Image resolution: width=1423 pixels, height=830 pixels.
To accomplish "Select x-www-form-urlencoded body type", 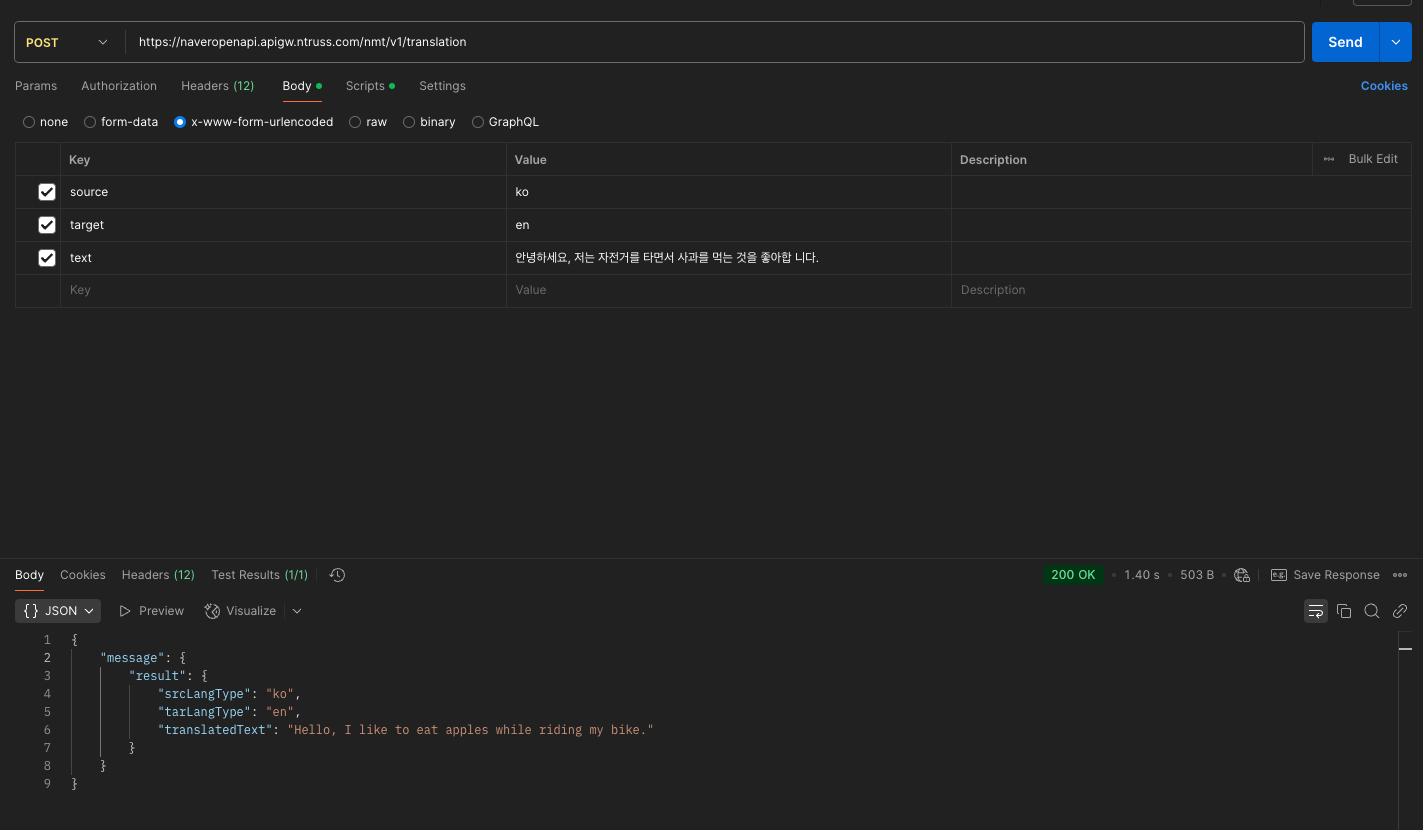I will pyautogui.click(x=254, y=122).
